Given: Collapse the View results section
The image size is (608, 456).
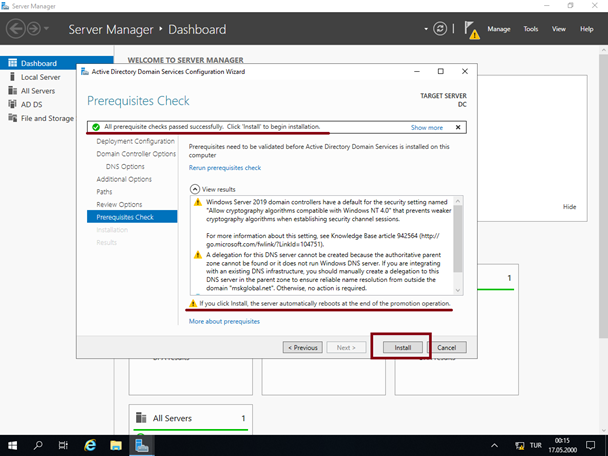Looking at the screenshot, I should pyautogui.click(x=195, y=189).
